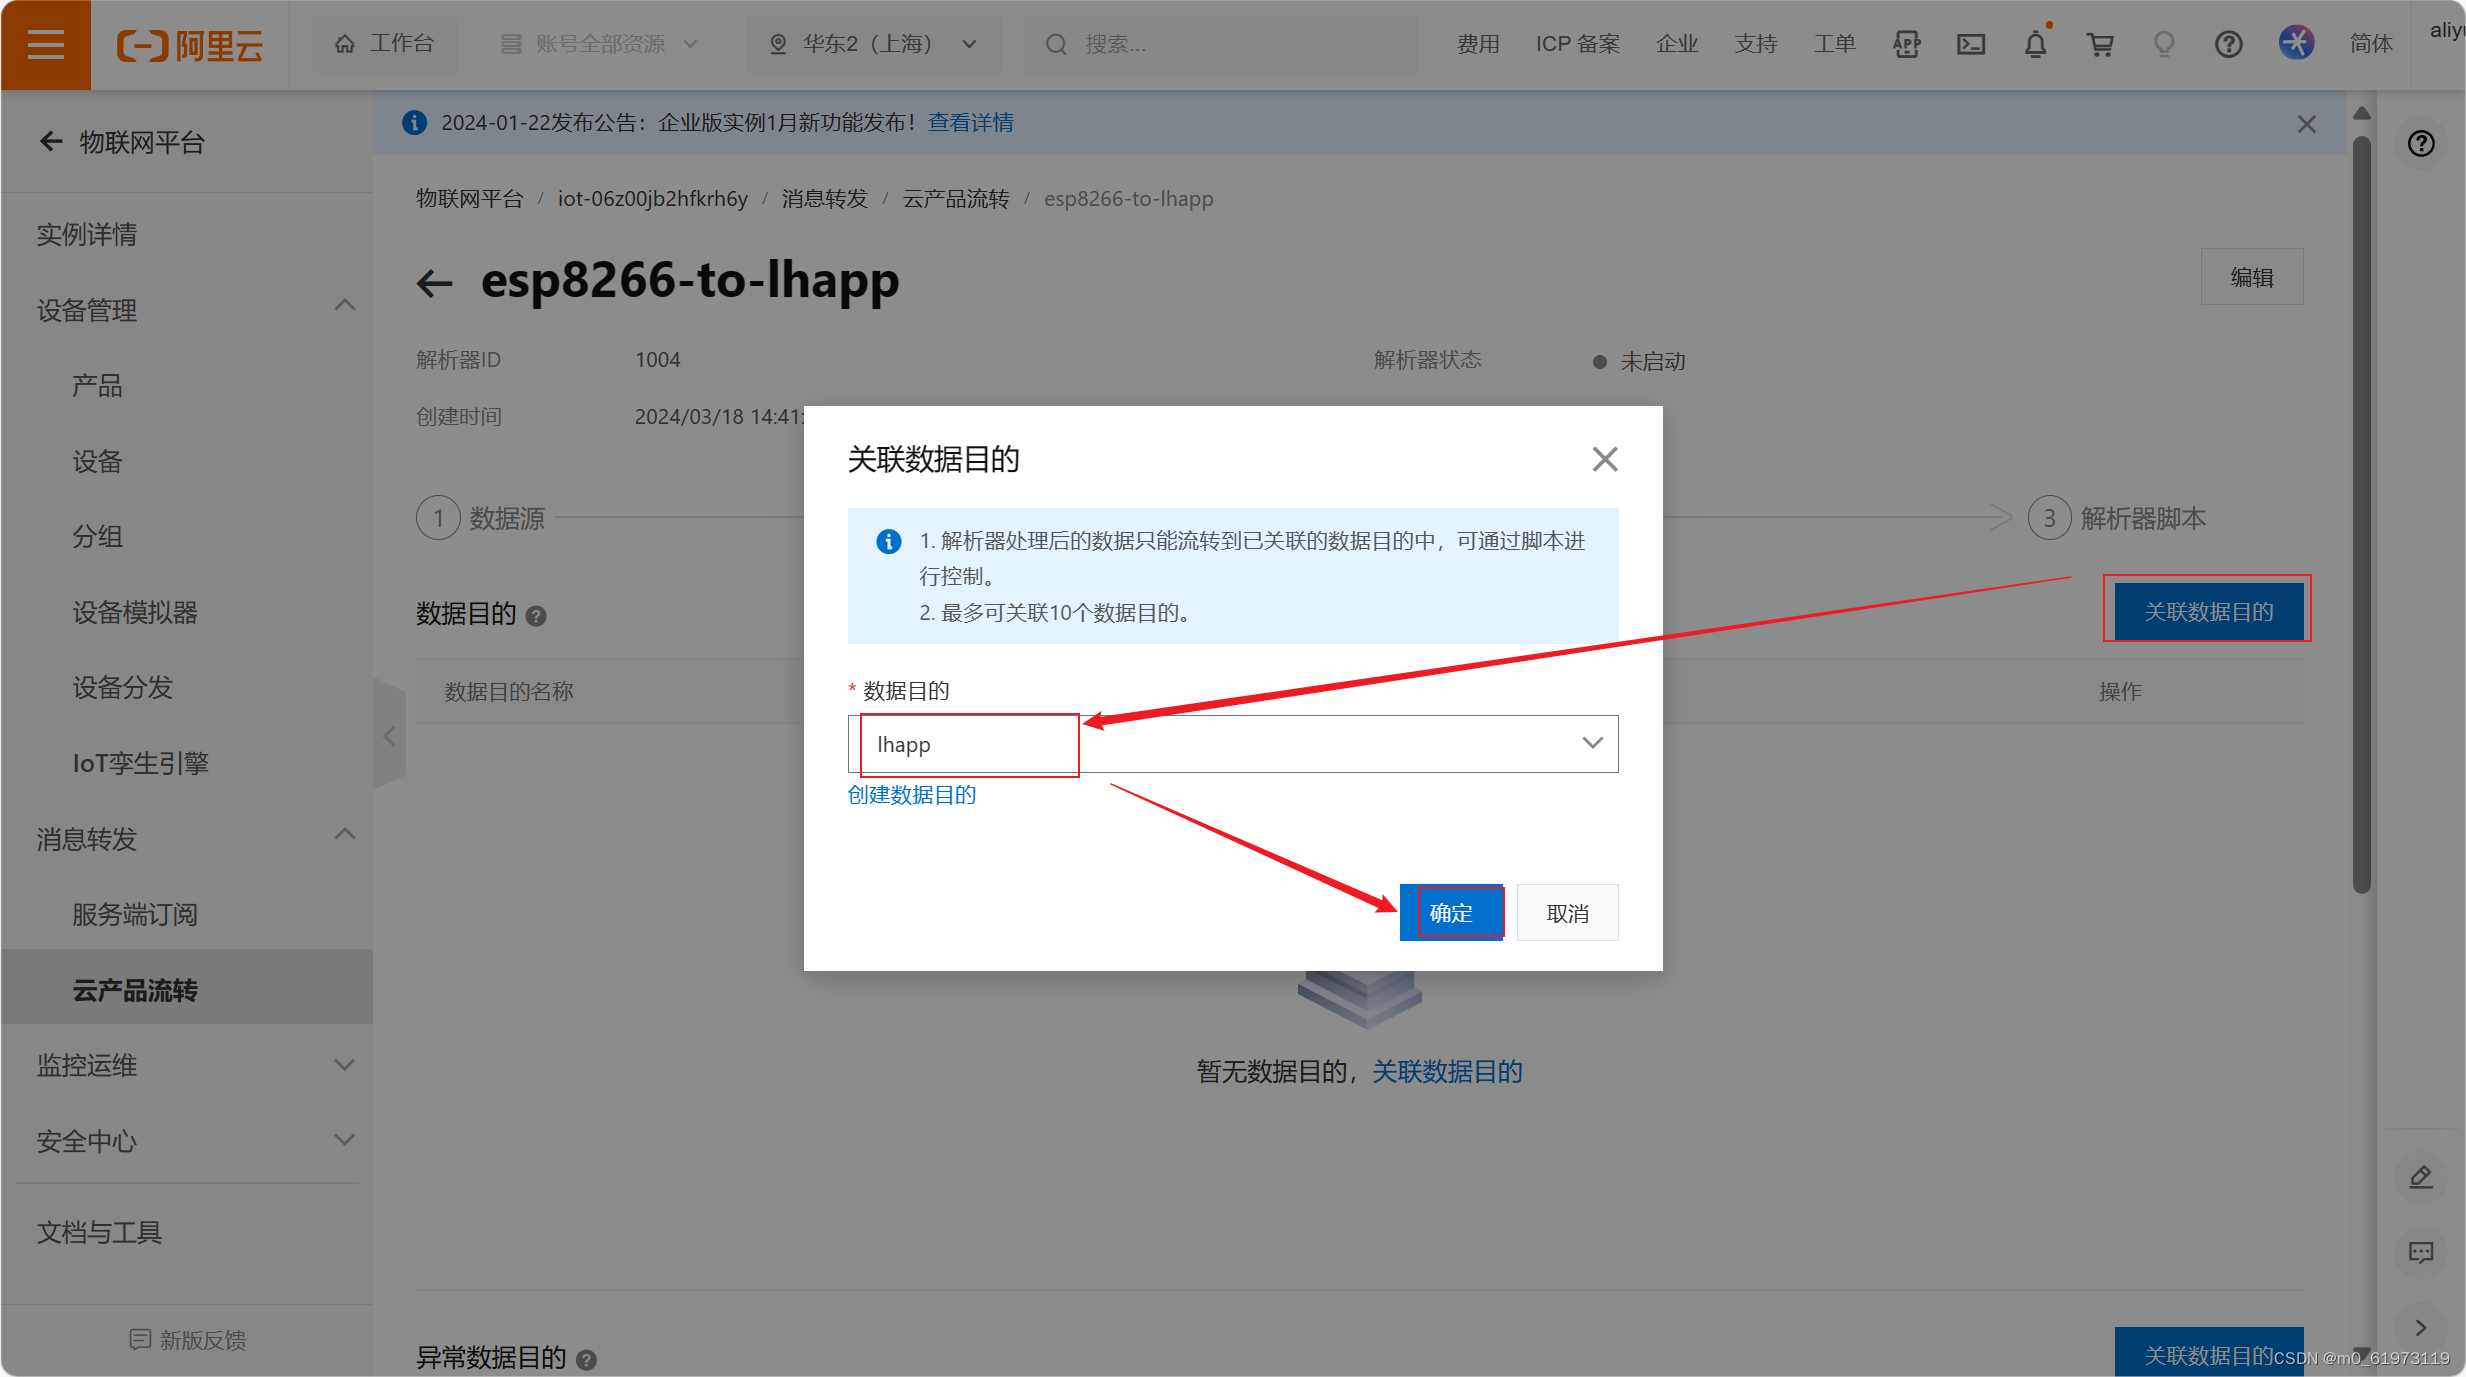Click the 取消 cancel button
This screenshot has height=1377, width=2466.
pyautogui.click(x=1567, y=912)
